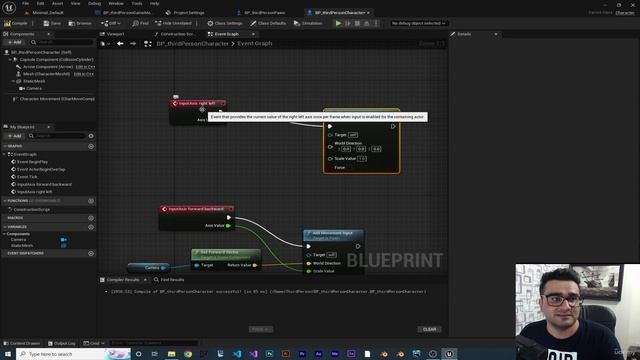The height and width of the screenshot is (360, 640).
Task: Click the EVENT DISPATCHERS plus icon
Action: point(91,253)
